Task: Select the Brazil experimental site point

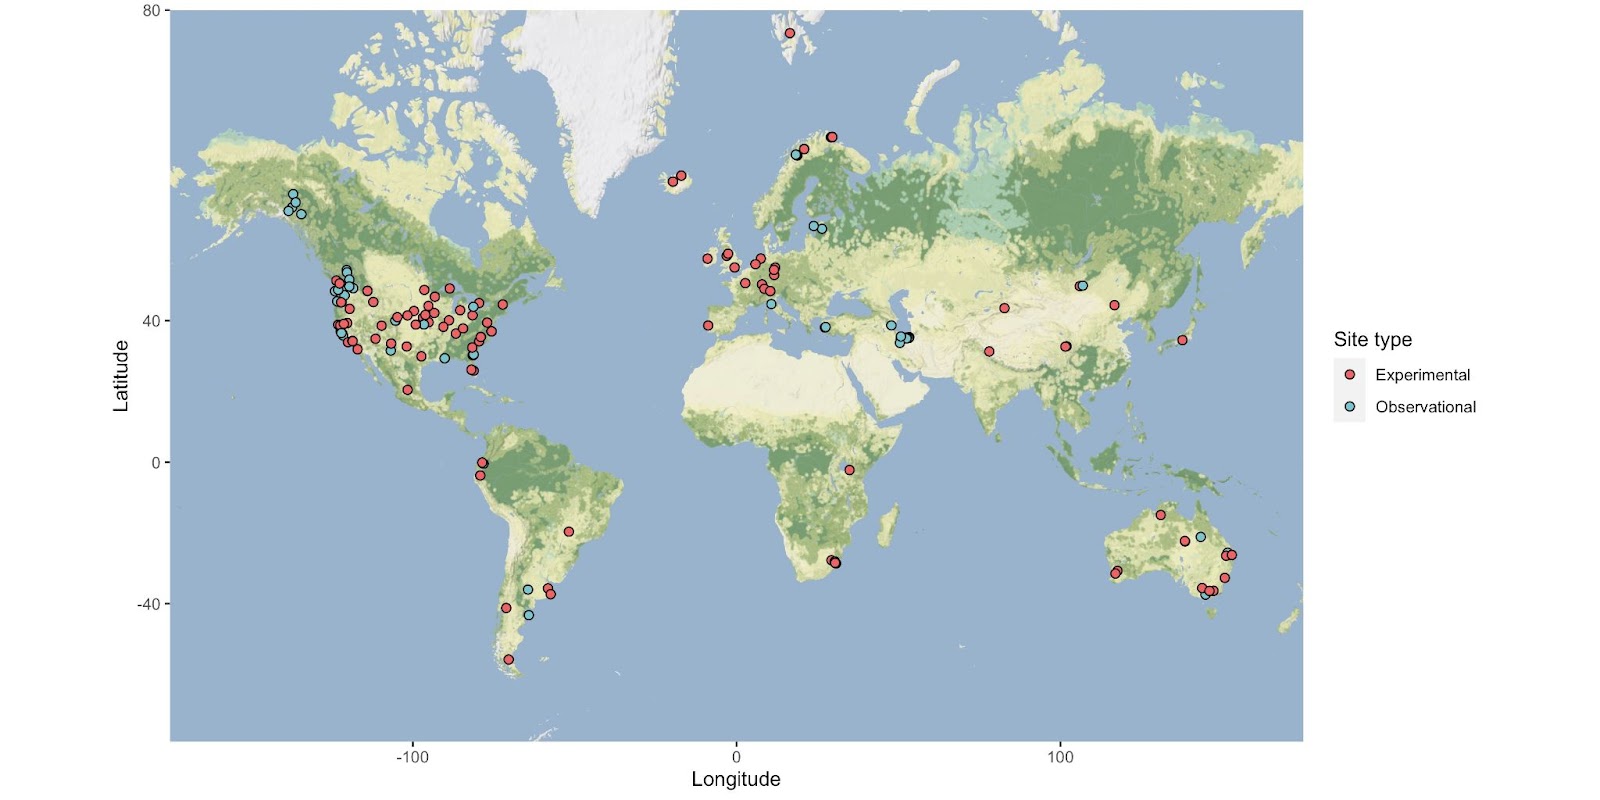Action: click(569, 531)
